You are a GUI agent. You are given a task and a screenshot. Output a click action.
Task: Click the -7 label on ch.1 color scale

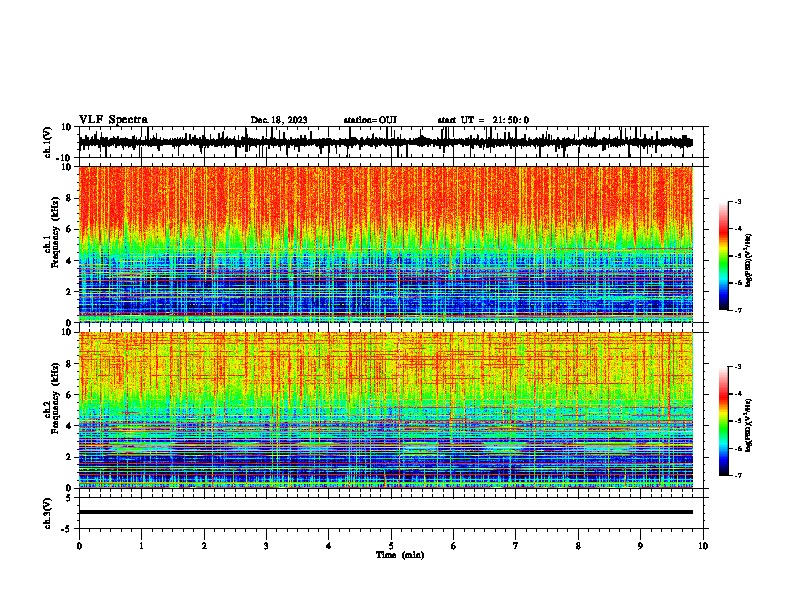coord(737,310)
